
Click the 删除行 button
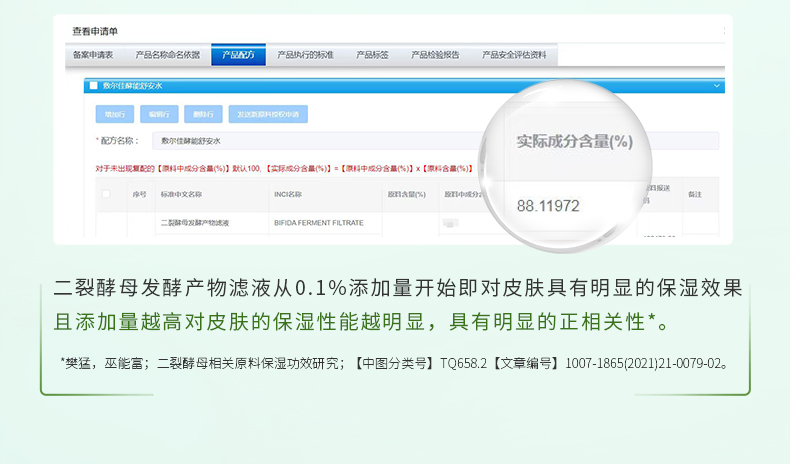(203, 114)
